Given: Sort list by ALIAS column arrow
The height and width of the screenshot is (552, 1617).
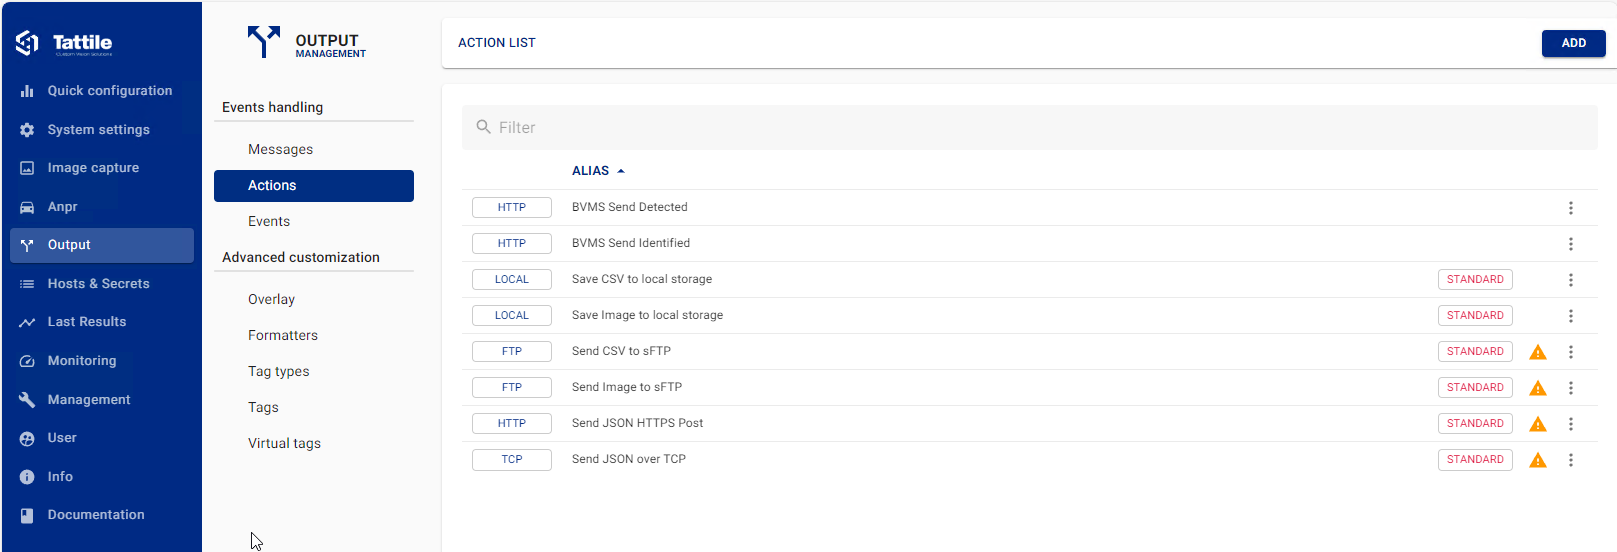Looking at the screenshot, I should click(621, 171).
